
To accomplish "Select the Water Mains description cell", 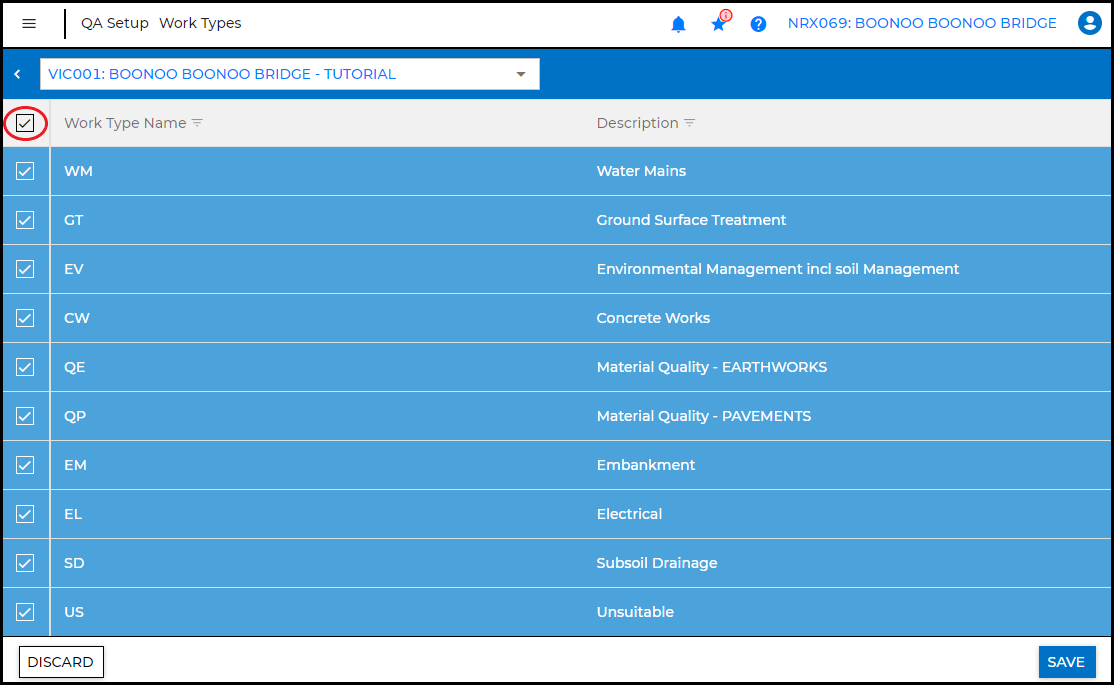I will (x=641, y=171).
